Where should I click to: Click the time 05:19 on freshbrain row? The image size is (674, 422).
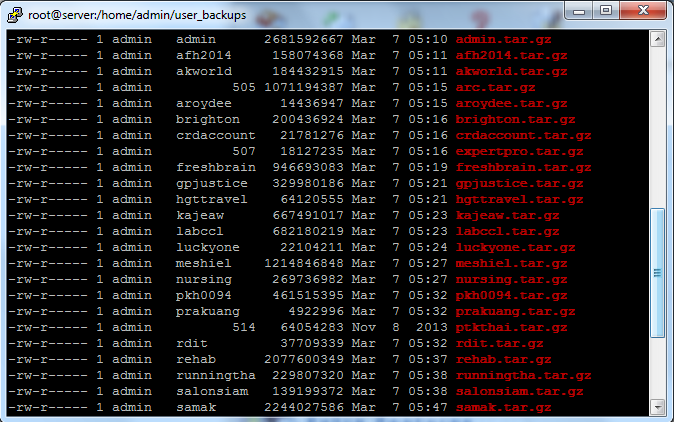428,168
